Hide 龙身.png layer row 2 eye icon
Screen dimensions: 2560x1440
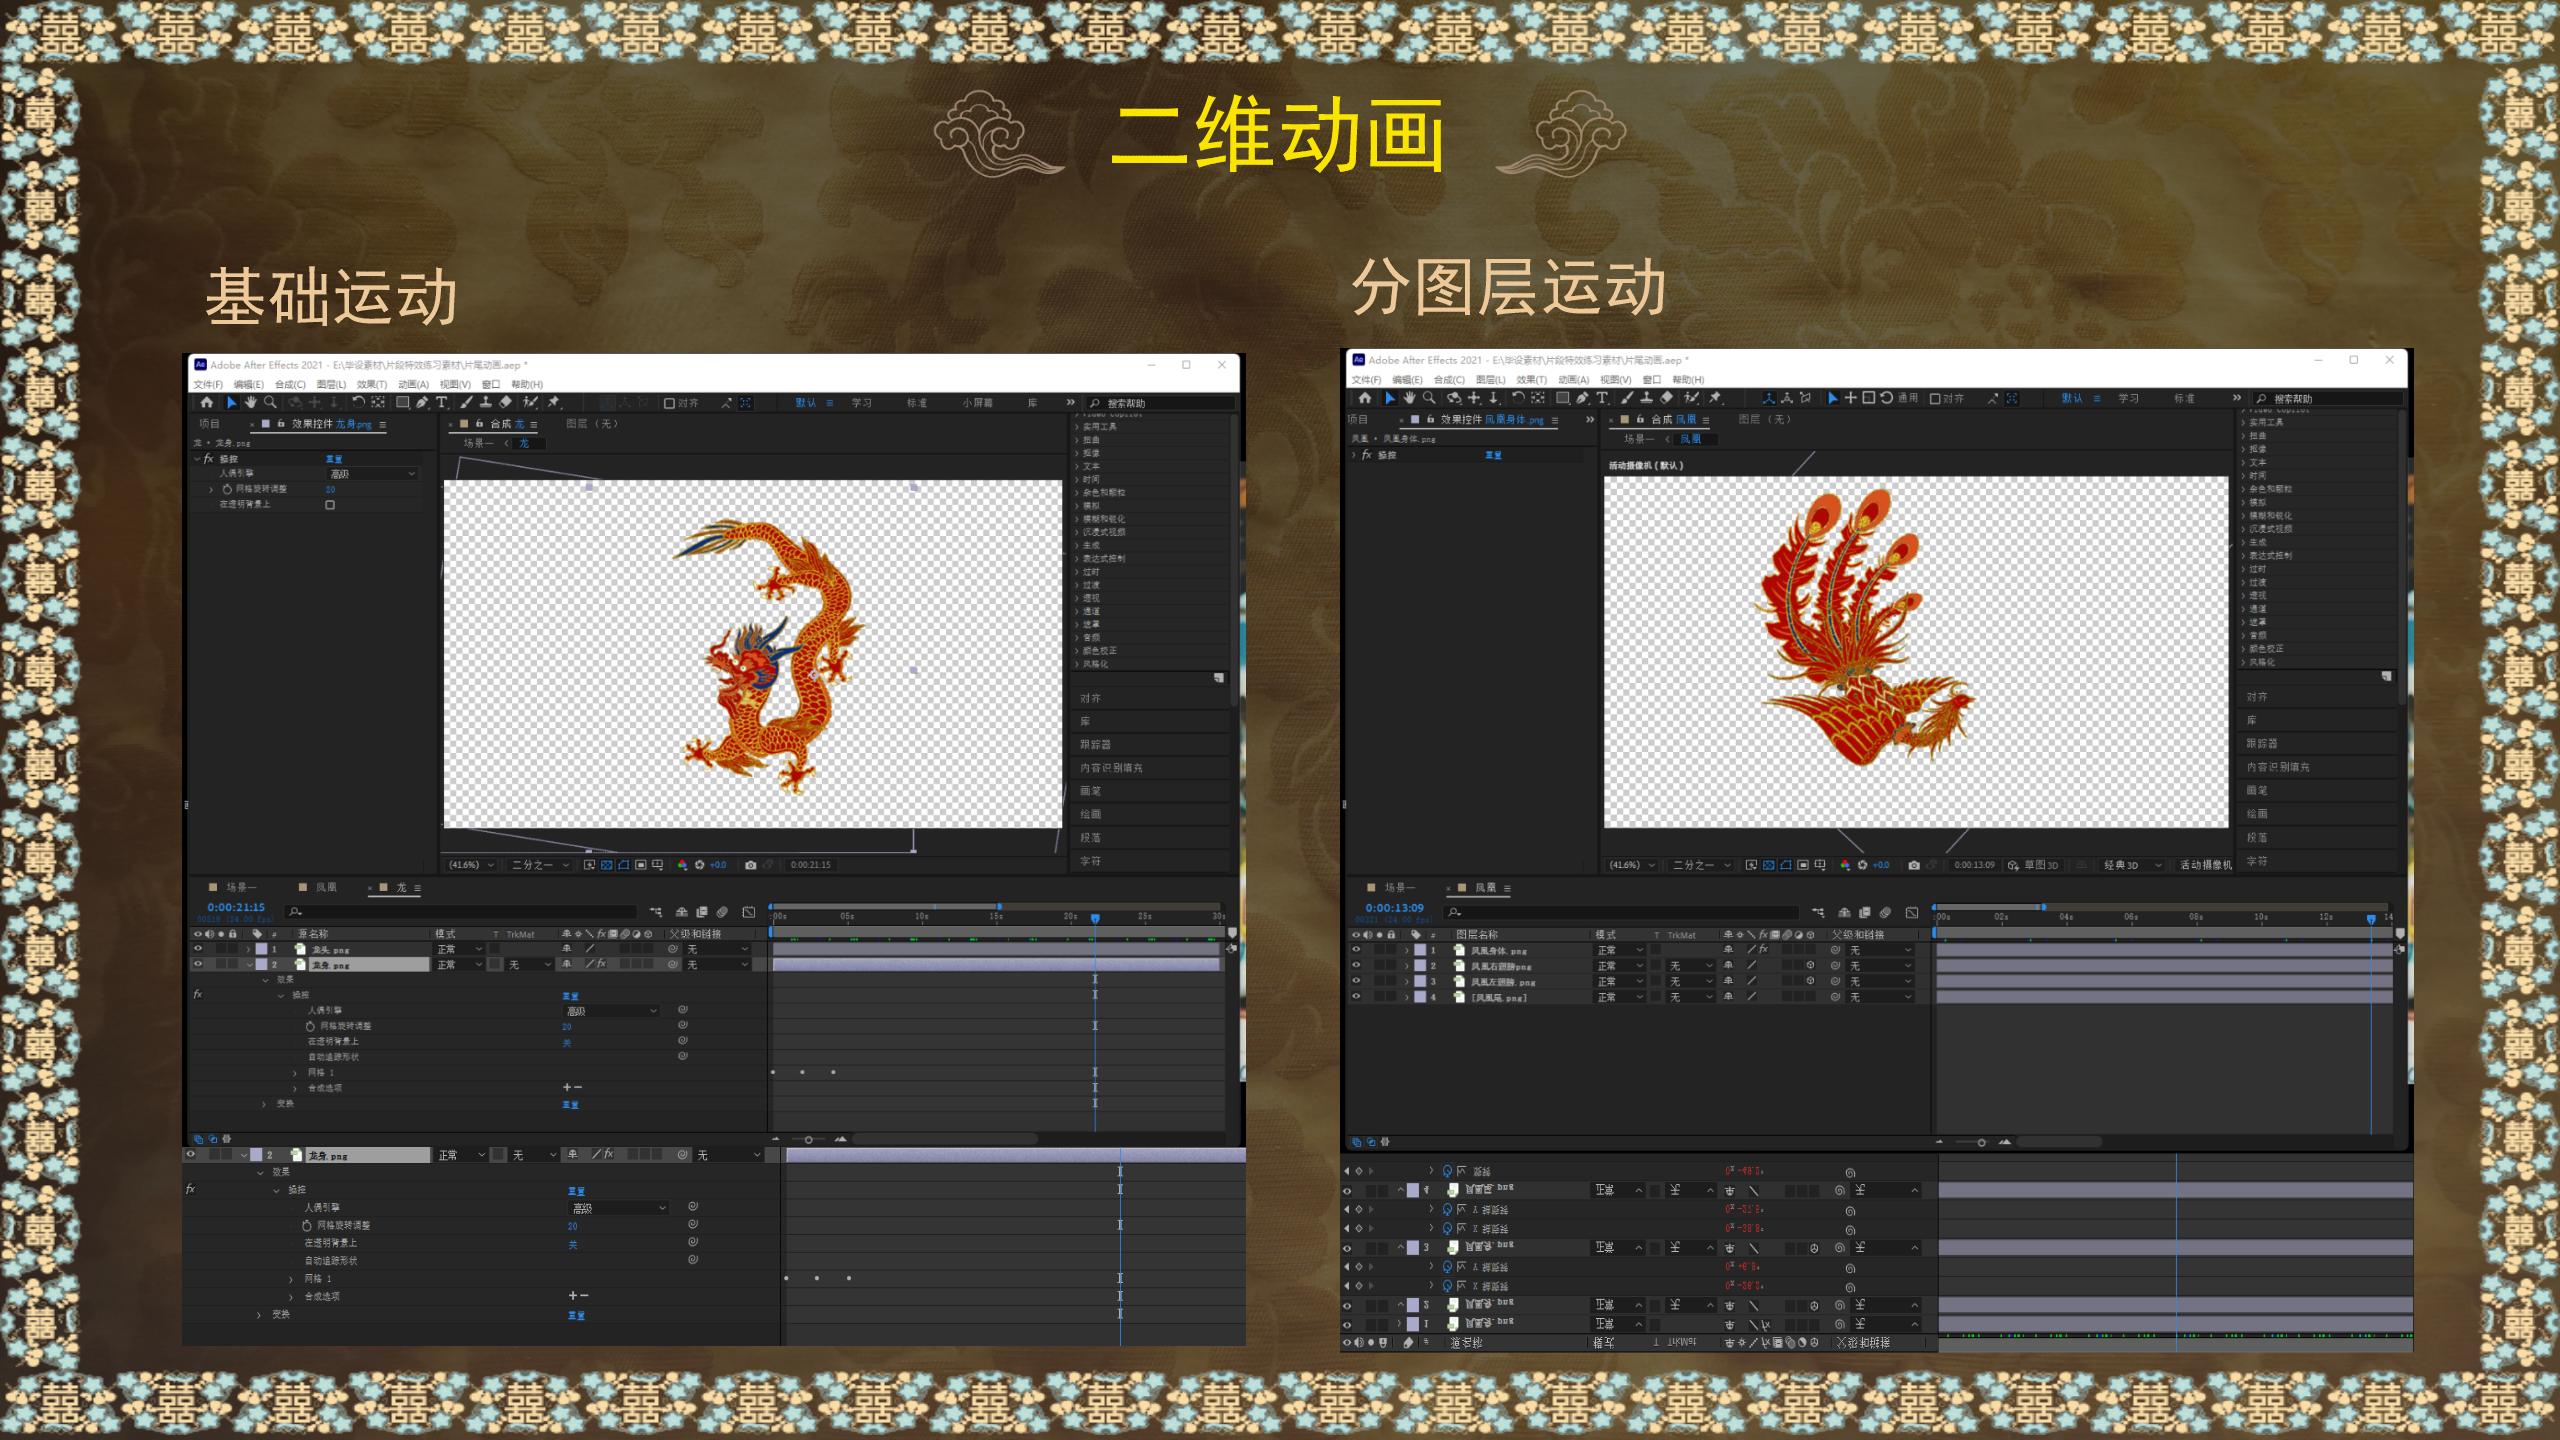197,964
